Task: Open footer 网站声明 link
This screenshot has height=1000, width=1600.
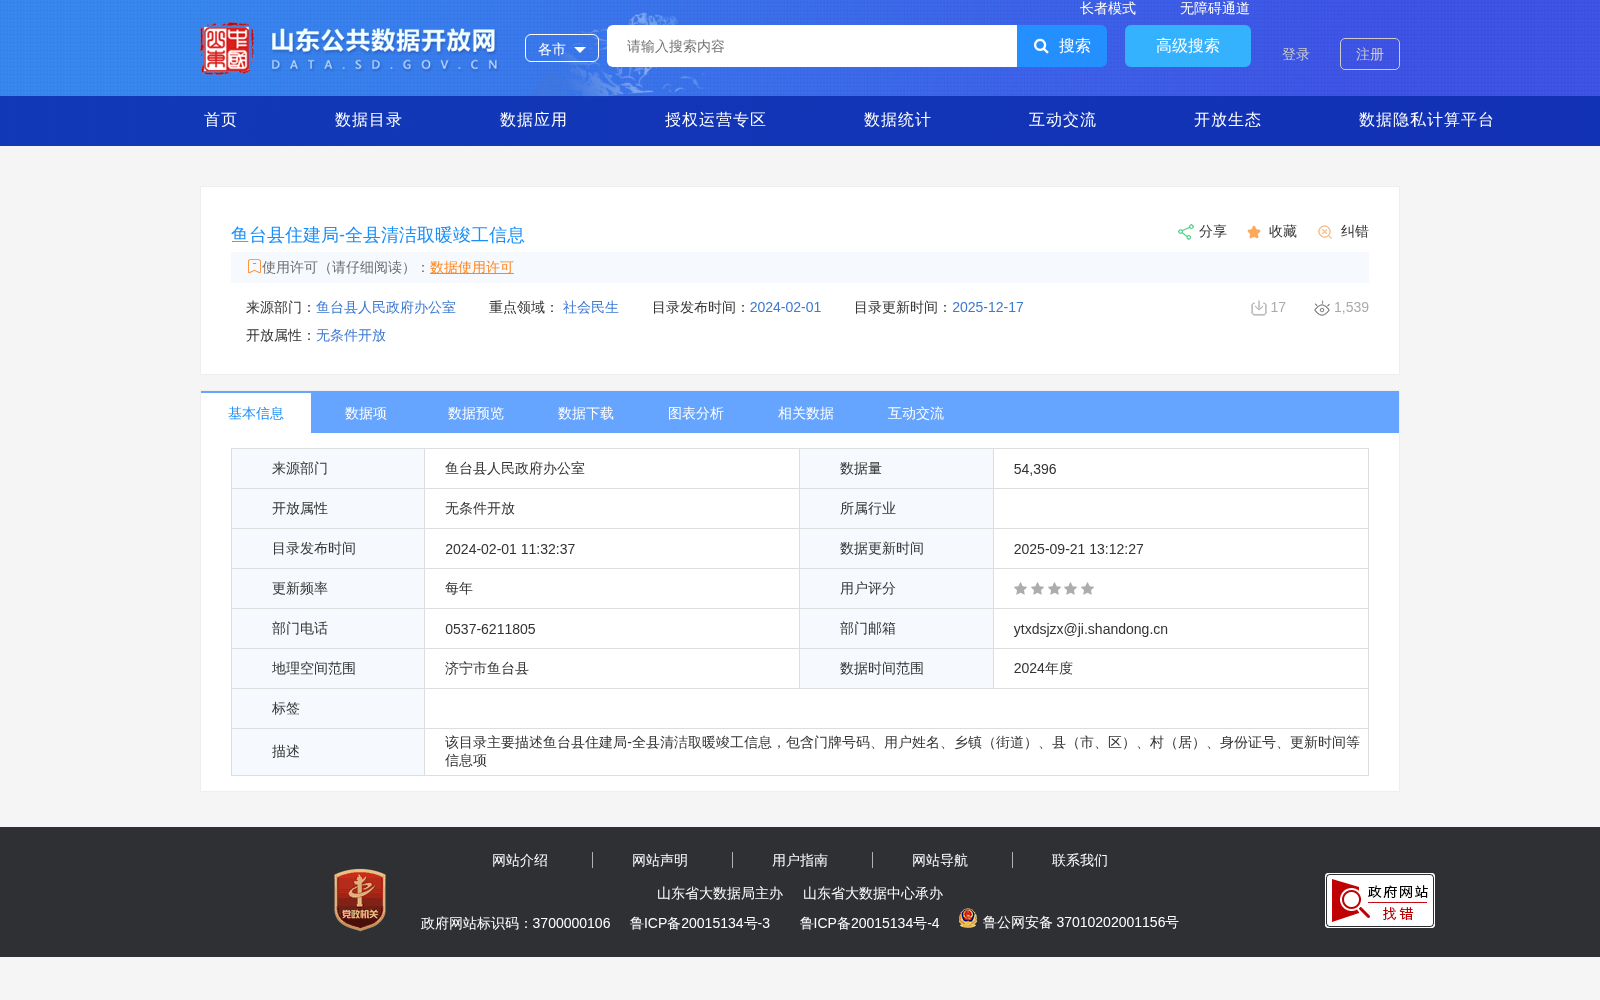Action: (x=660, y=860)
